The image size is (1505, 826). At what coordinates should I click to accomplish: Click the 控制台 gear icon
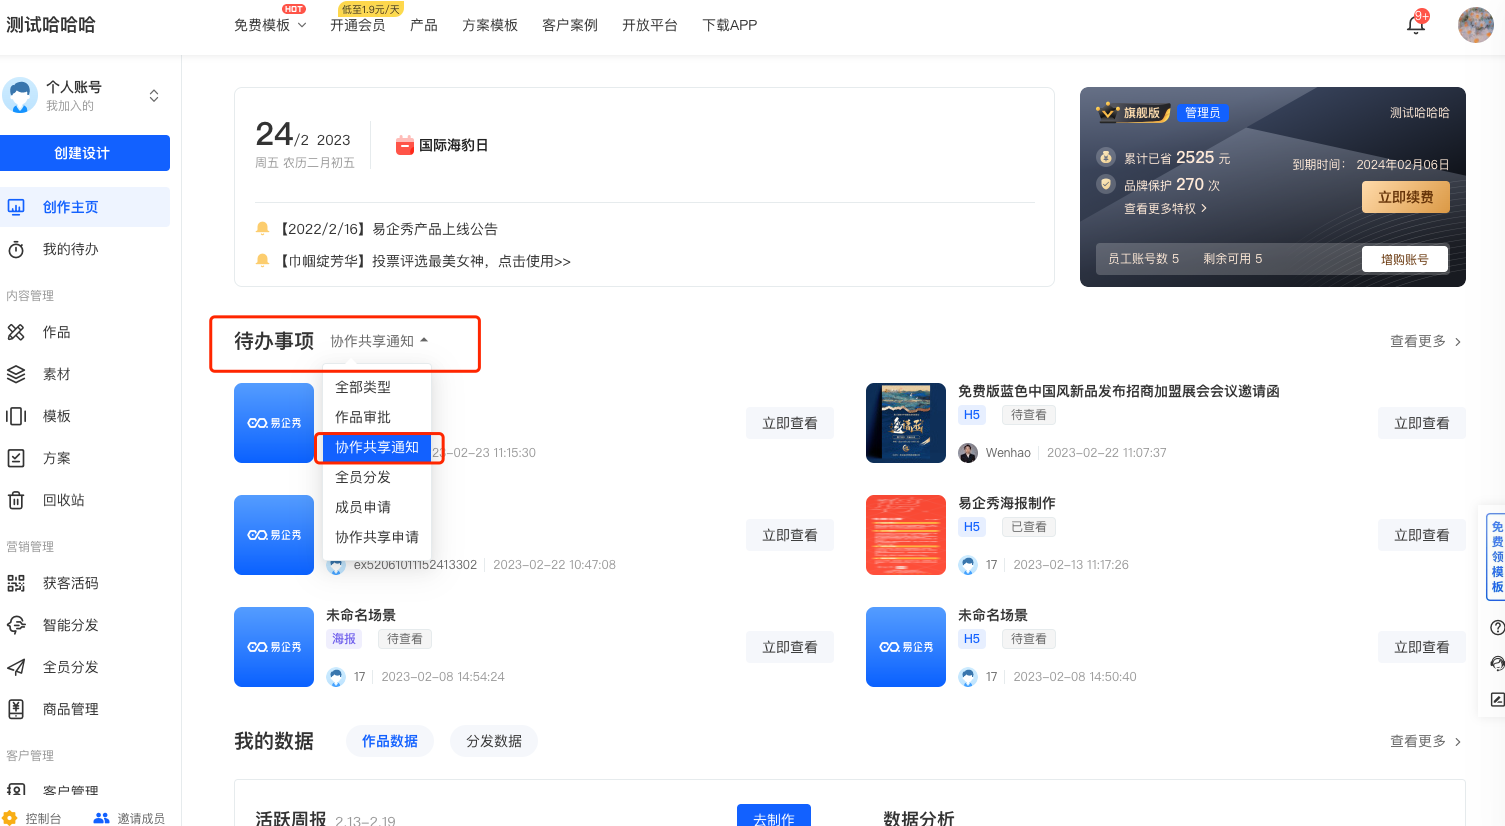(x=11, y=818)
